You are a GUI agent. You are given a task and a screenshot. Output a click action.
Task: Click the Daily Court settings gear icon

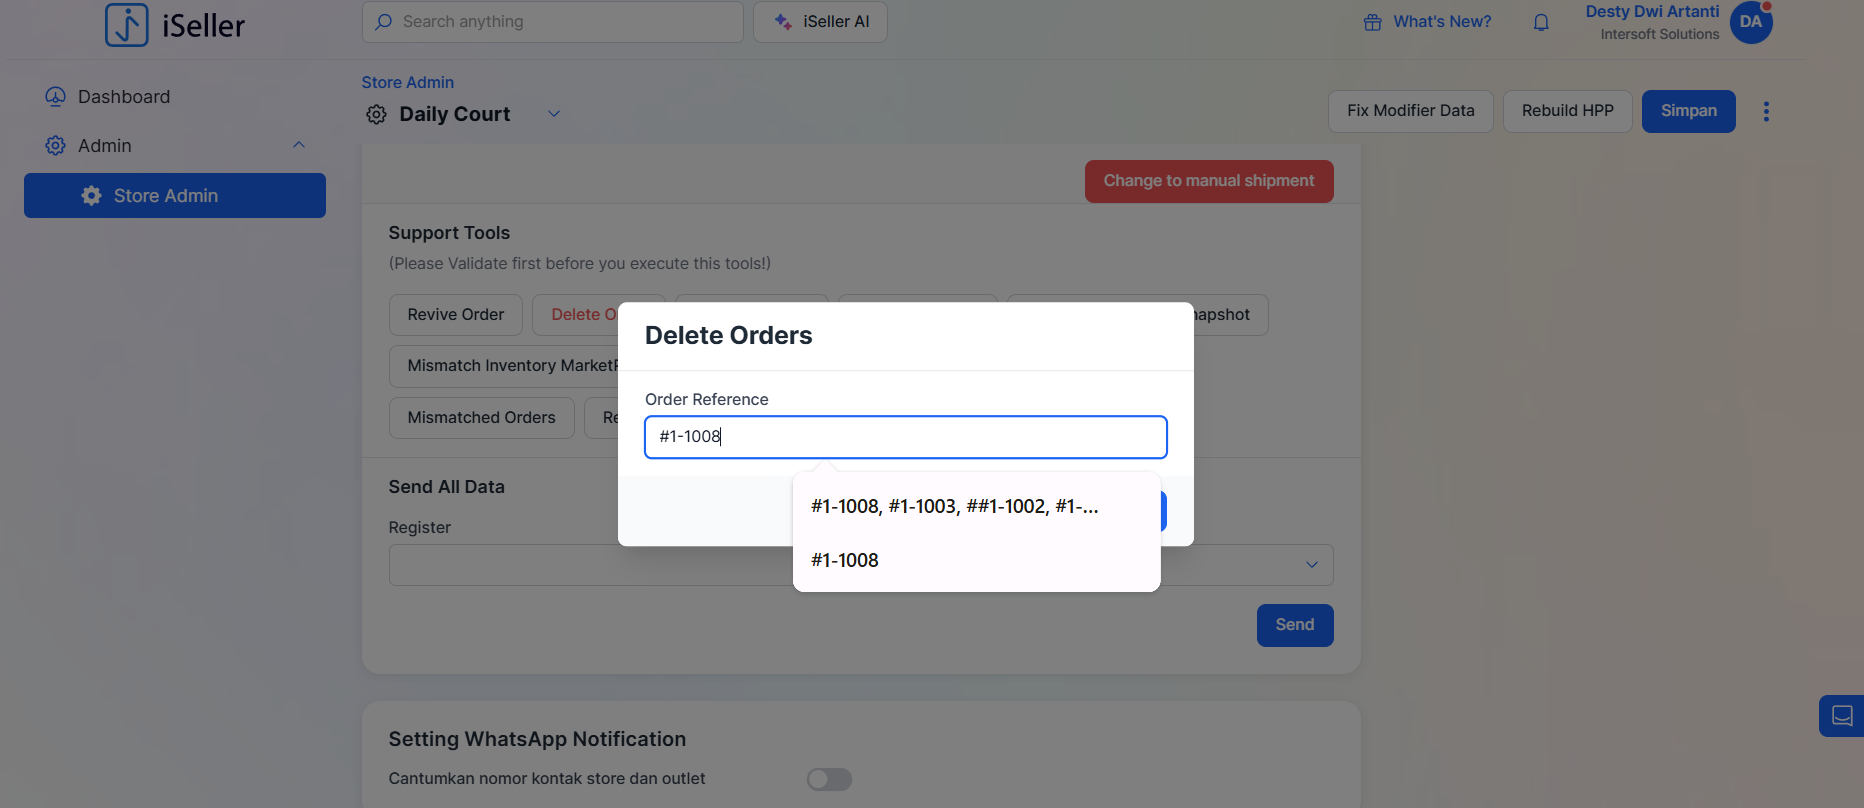coord(376,115)
